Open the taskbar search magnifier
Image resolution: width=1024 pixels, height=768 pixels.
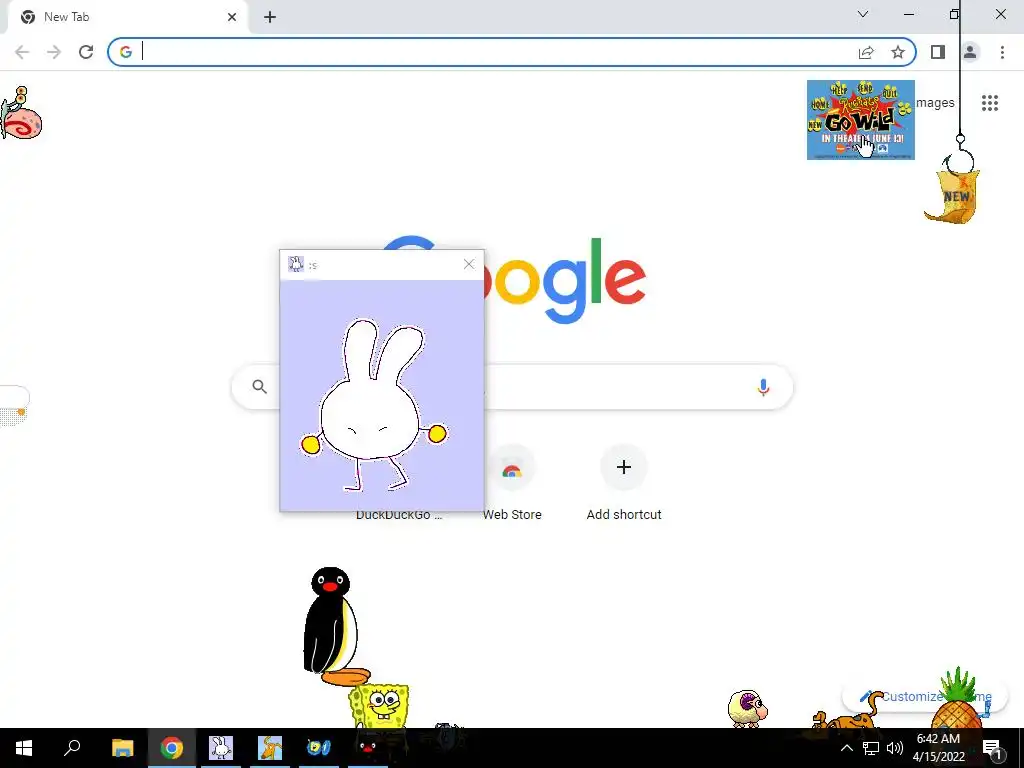pyautogui.click(x=72, y=748)
